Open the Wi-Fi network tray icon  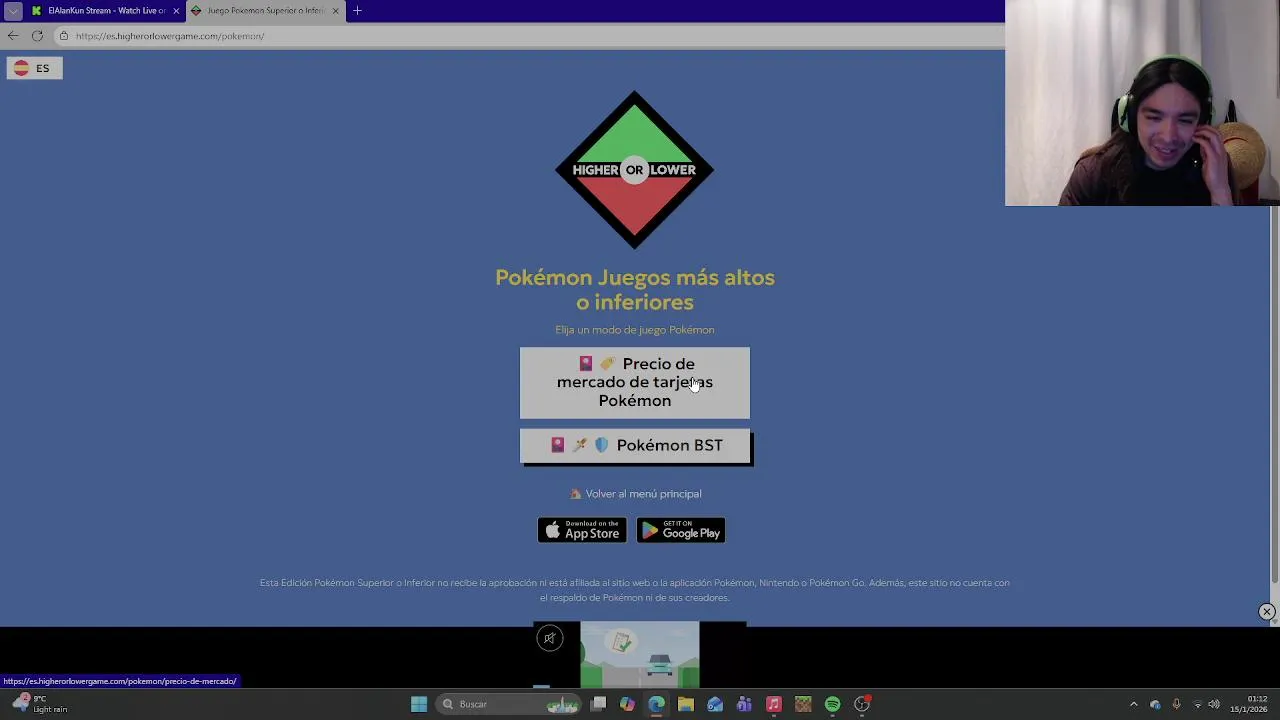(x=1198, y=704)
